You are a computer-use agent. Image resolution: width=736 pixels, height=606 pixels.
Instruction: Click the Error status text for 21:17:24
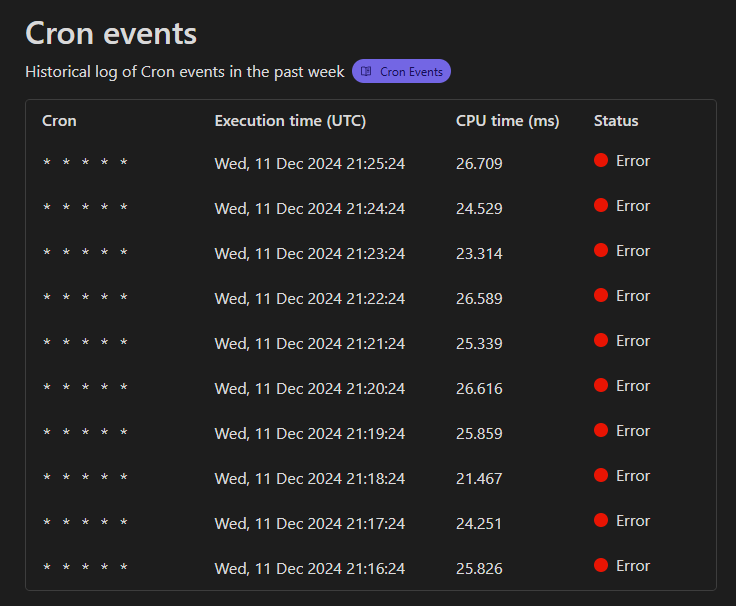point(633,521)
